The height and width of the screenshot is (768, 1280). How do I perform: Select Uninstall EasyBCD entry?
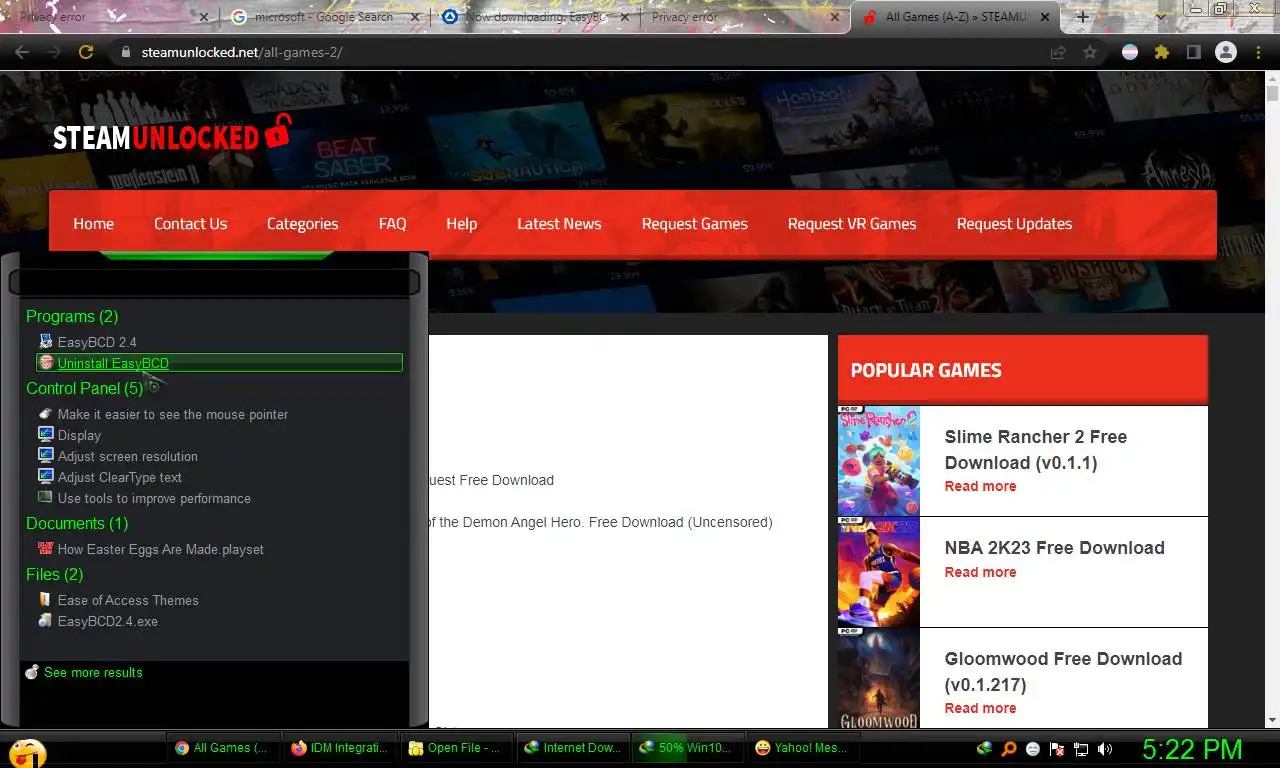tap(219, 363)
